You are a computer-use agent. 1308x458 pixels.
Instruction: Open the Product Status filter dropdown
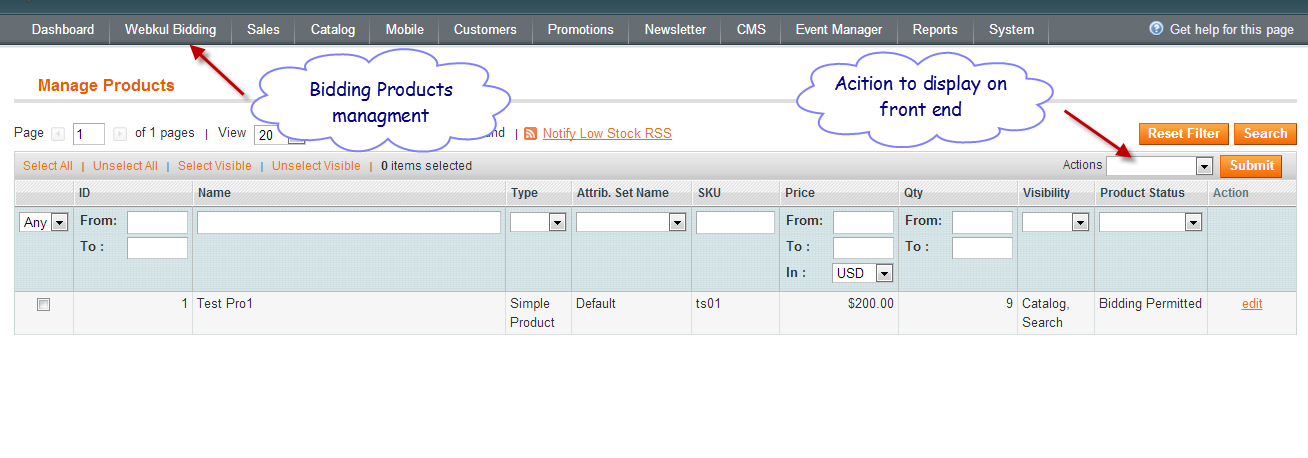tap(1150, 222)
